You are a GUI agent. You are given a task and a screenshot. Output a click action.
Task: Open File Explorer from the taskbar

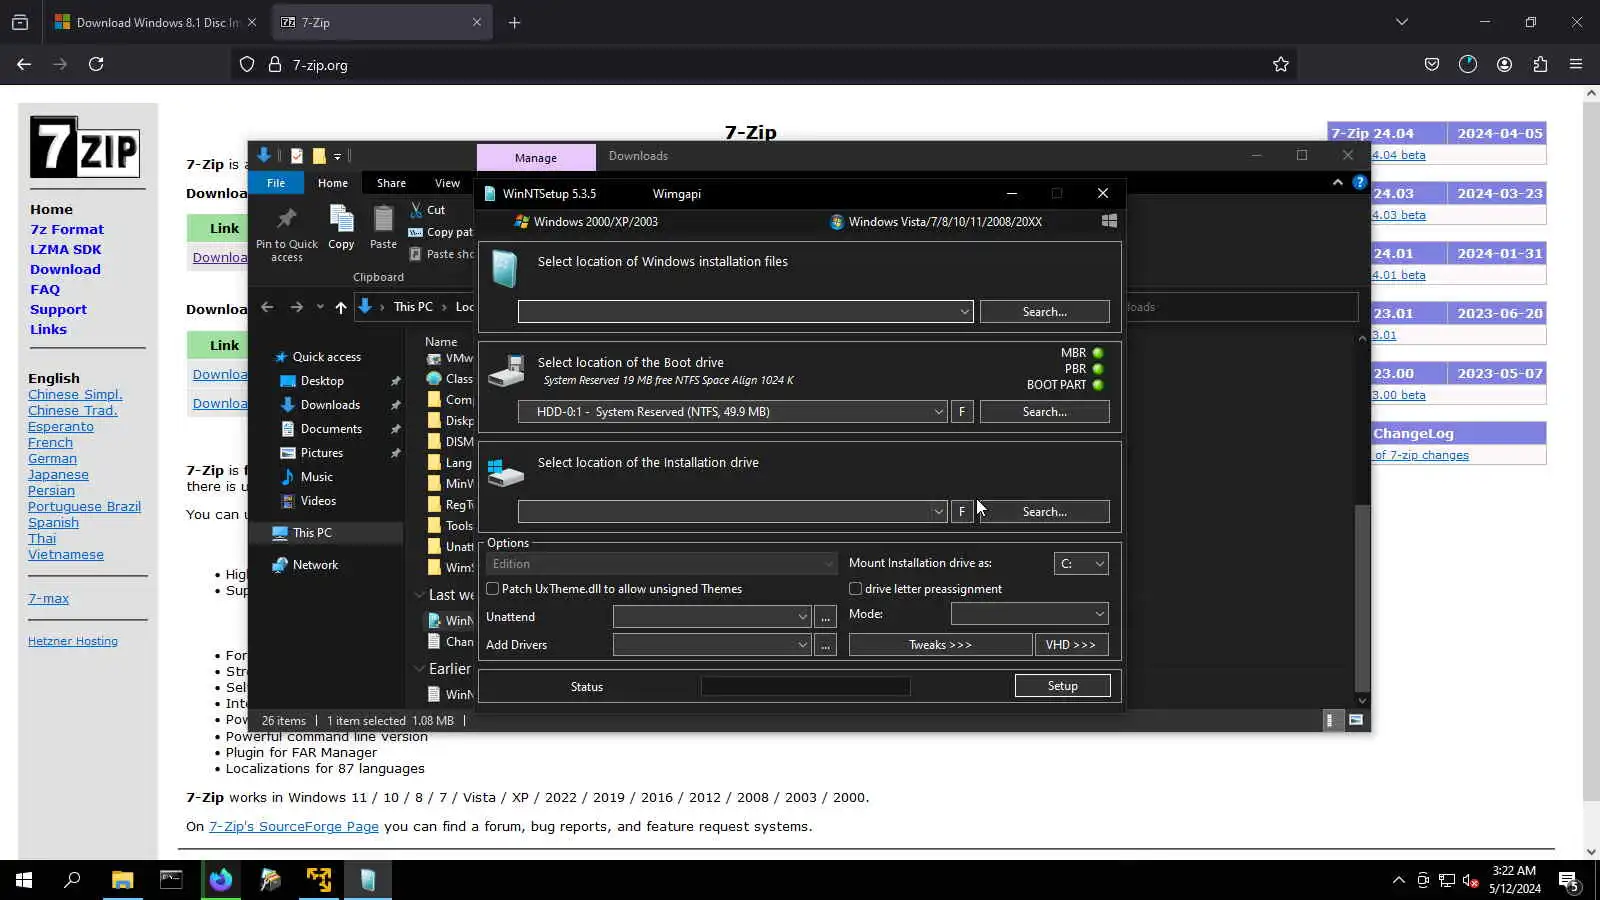tap(122, 880)
